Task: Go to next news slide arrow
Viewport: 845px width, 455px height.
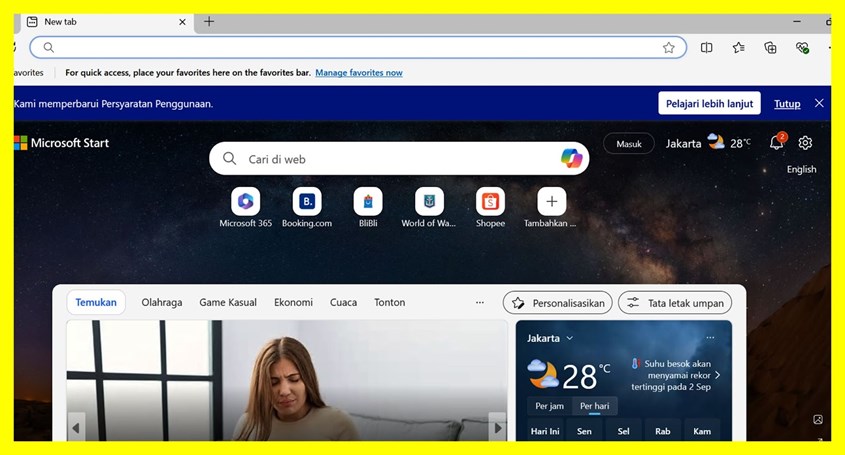Action: click(498, 428)
